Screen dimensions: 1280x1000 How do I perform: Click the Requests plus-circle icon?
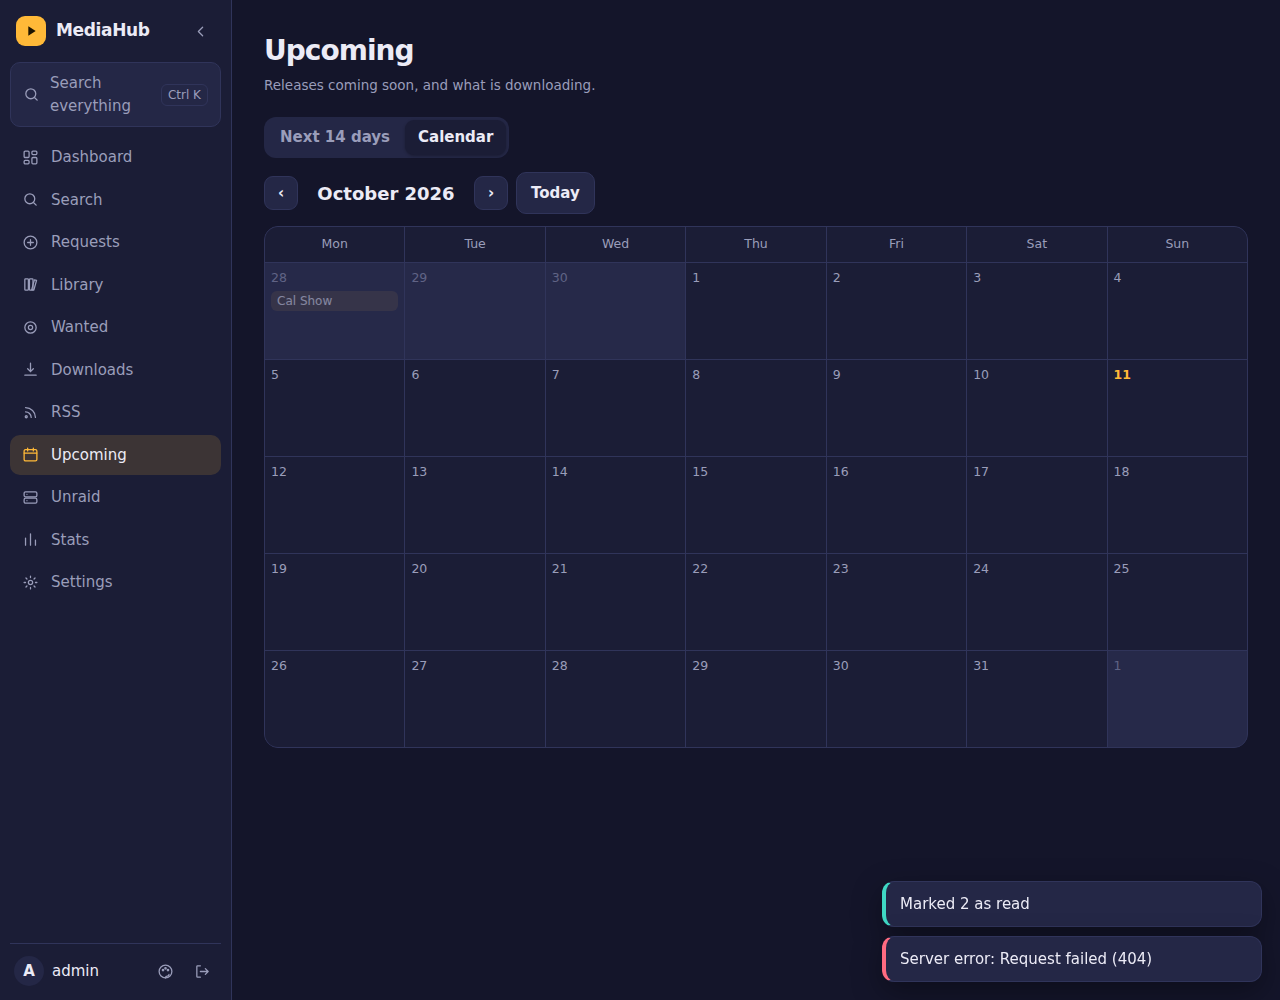click(31, 242)
